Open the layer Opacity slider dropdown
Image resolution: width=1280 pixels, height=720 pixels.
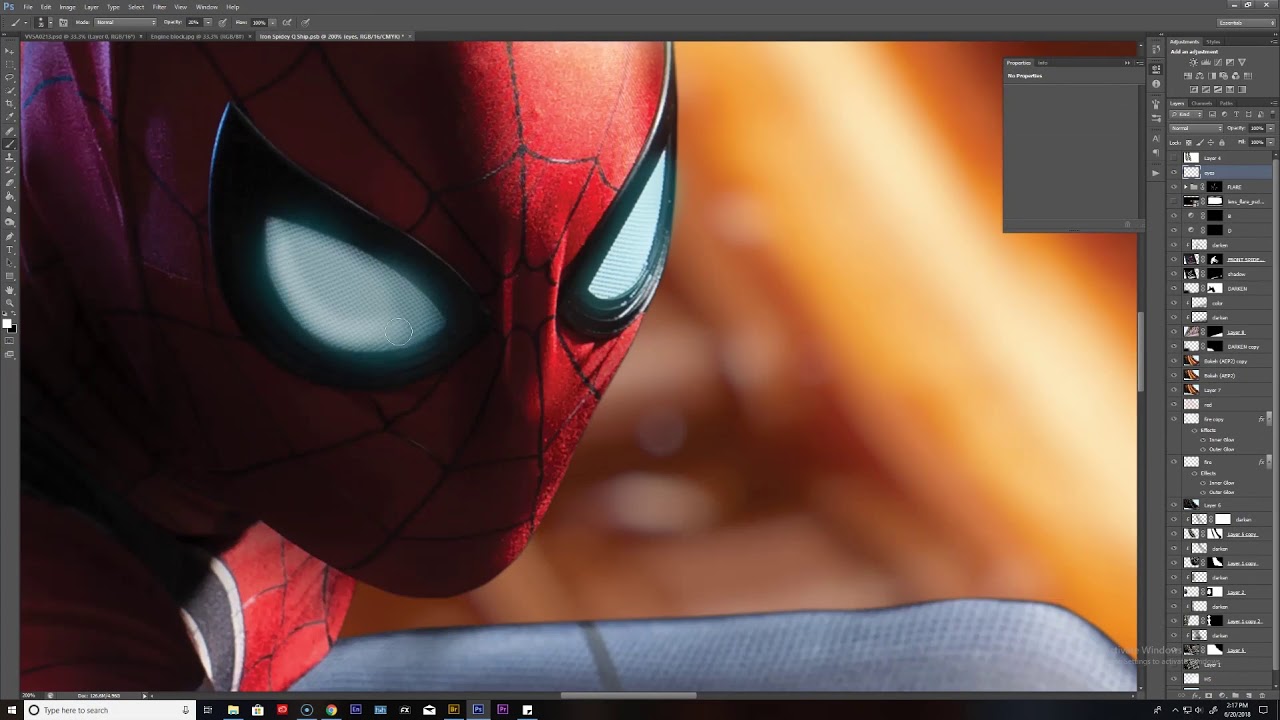(x=1271, y=128)
